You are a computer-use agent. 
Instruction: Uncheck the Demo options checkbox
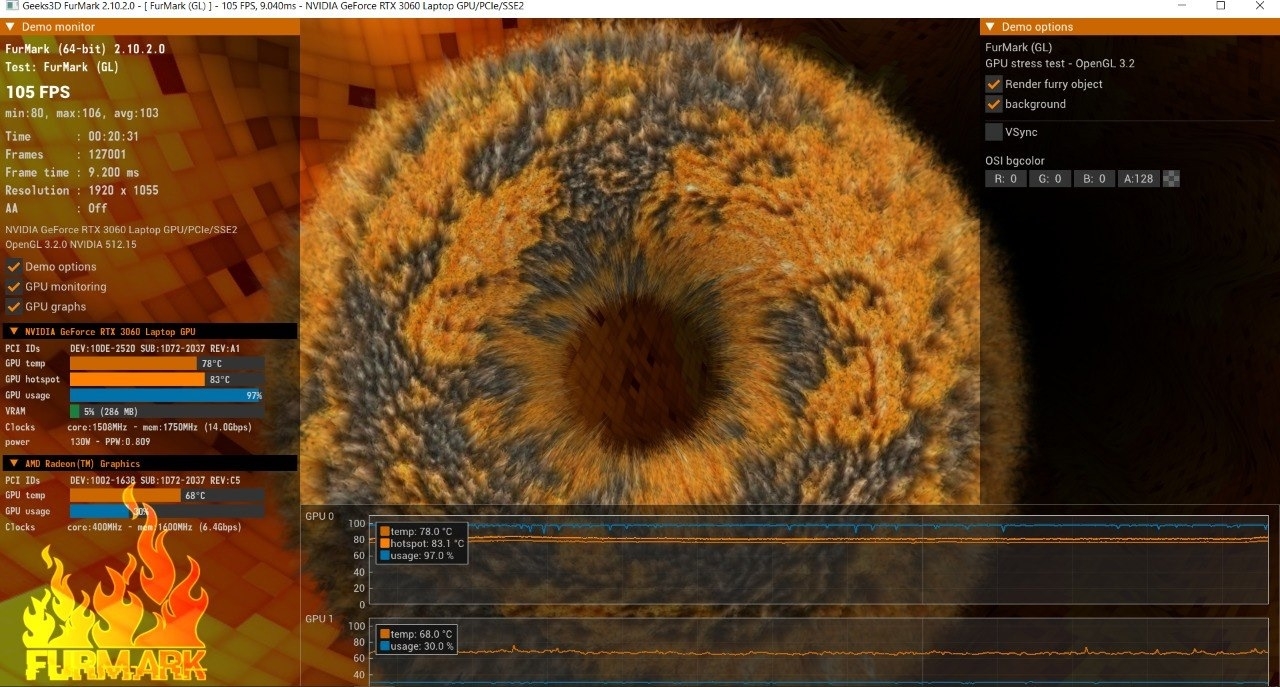click(x=14, y=267)
